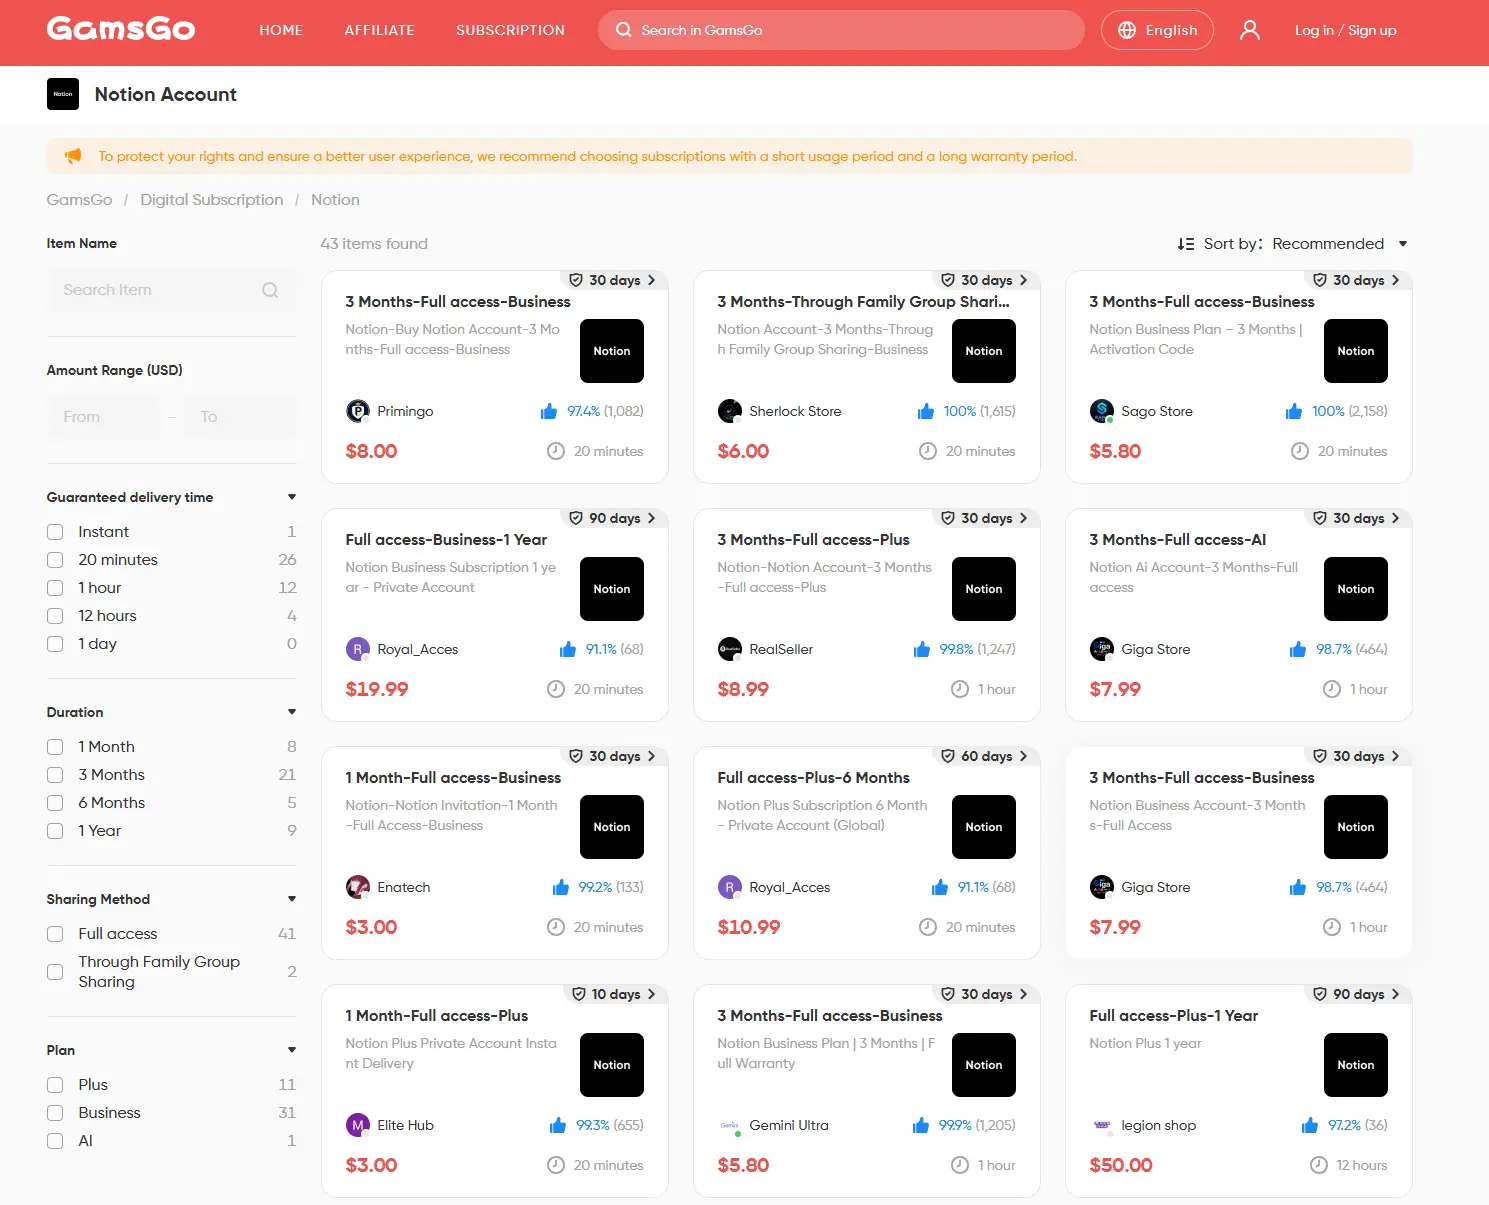Open legion shop seller avatar
The width and height of the screenshot is (1489, 1205).
pyautogui.click(x=1102, y=1125)
